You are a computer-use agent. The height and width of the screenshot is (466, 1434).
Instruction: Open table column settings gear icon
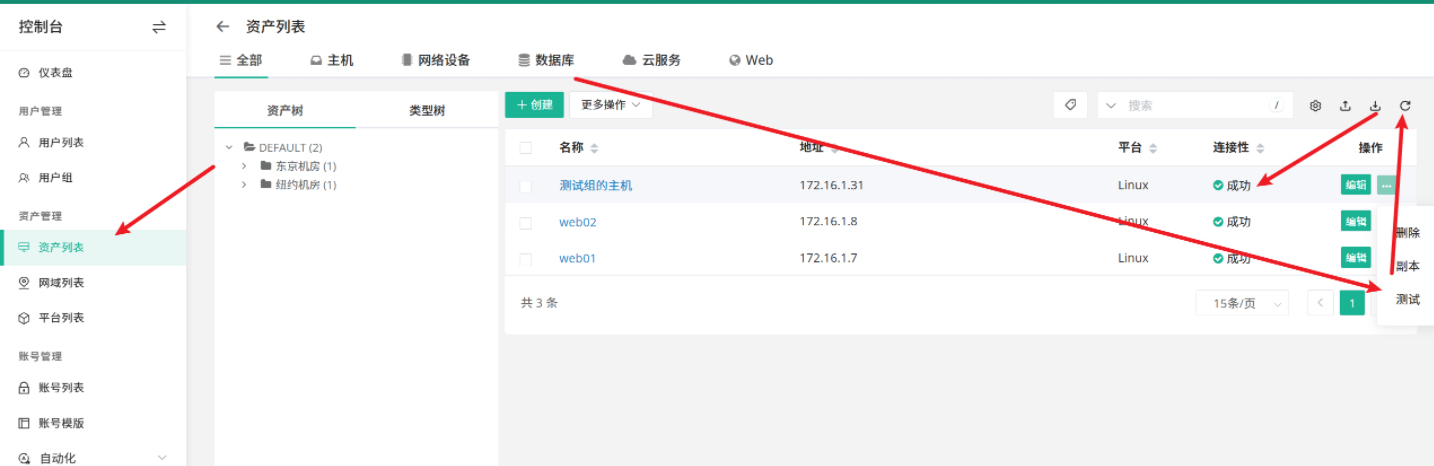[x=1316, y=106]
